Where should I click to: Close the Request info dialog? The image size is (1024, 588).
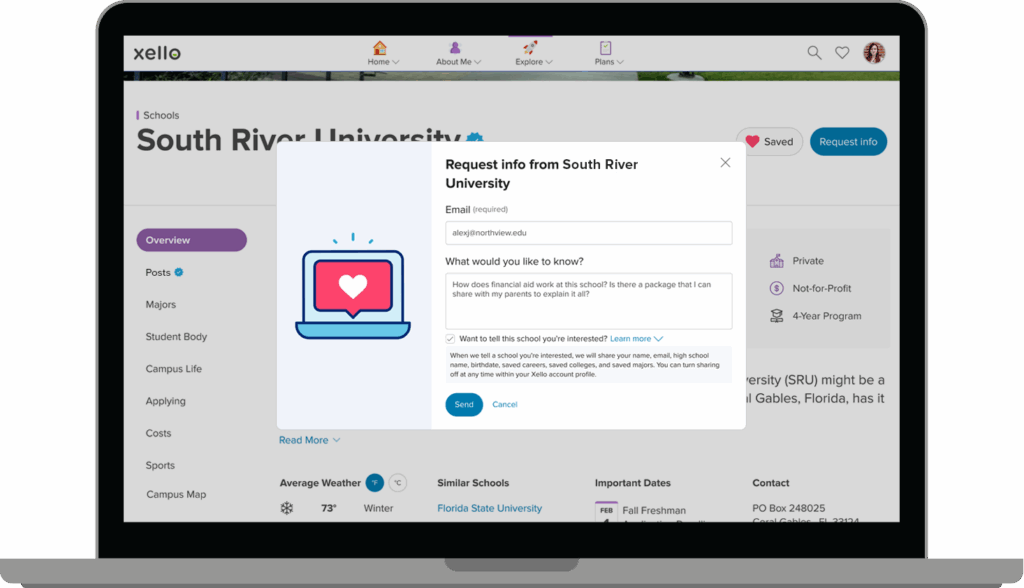point(725,163)
